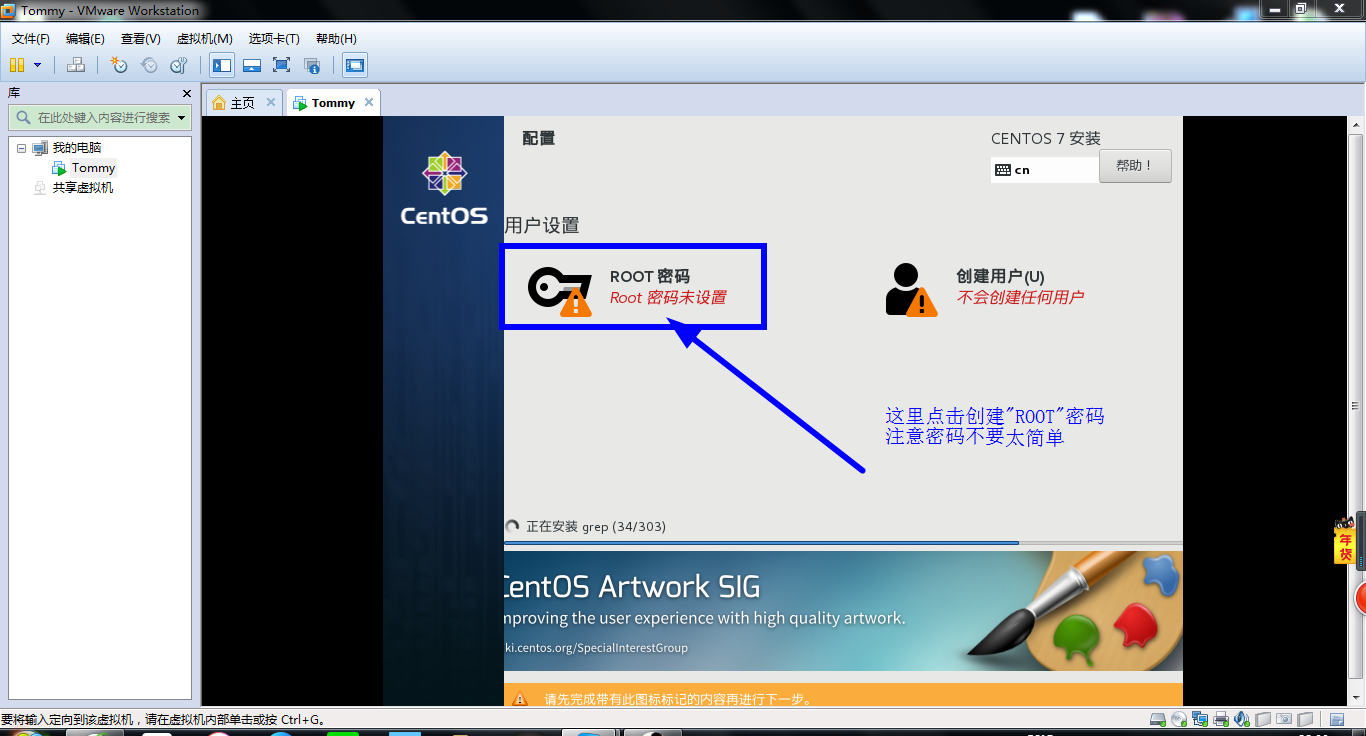Click the 帮助！ button in the installer
Viewport: 1366px width, 736px height.
[x=1135, y=166]
